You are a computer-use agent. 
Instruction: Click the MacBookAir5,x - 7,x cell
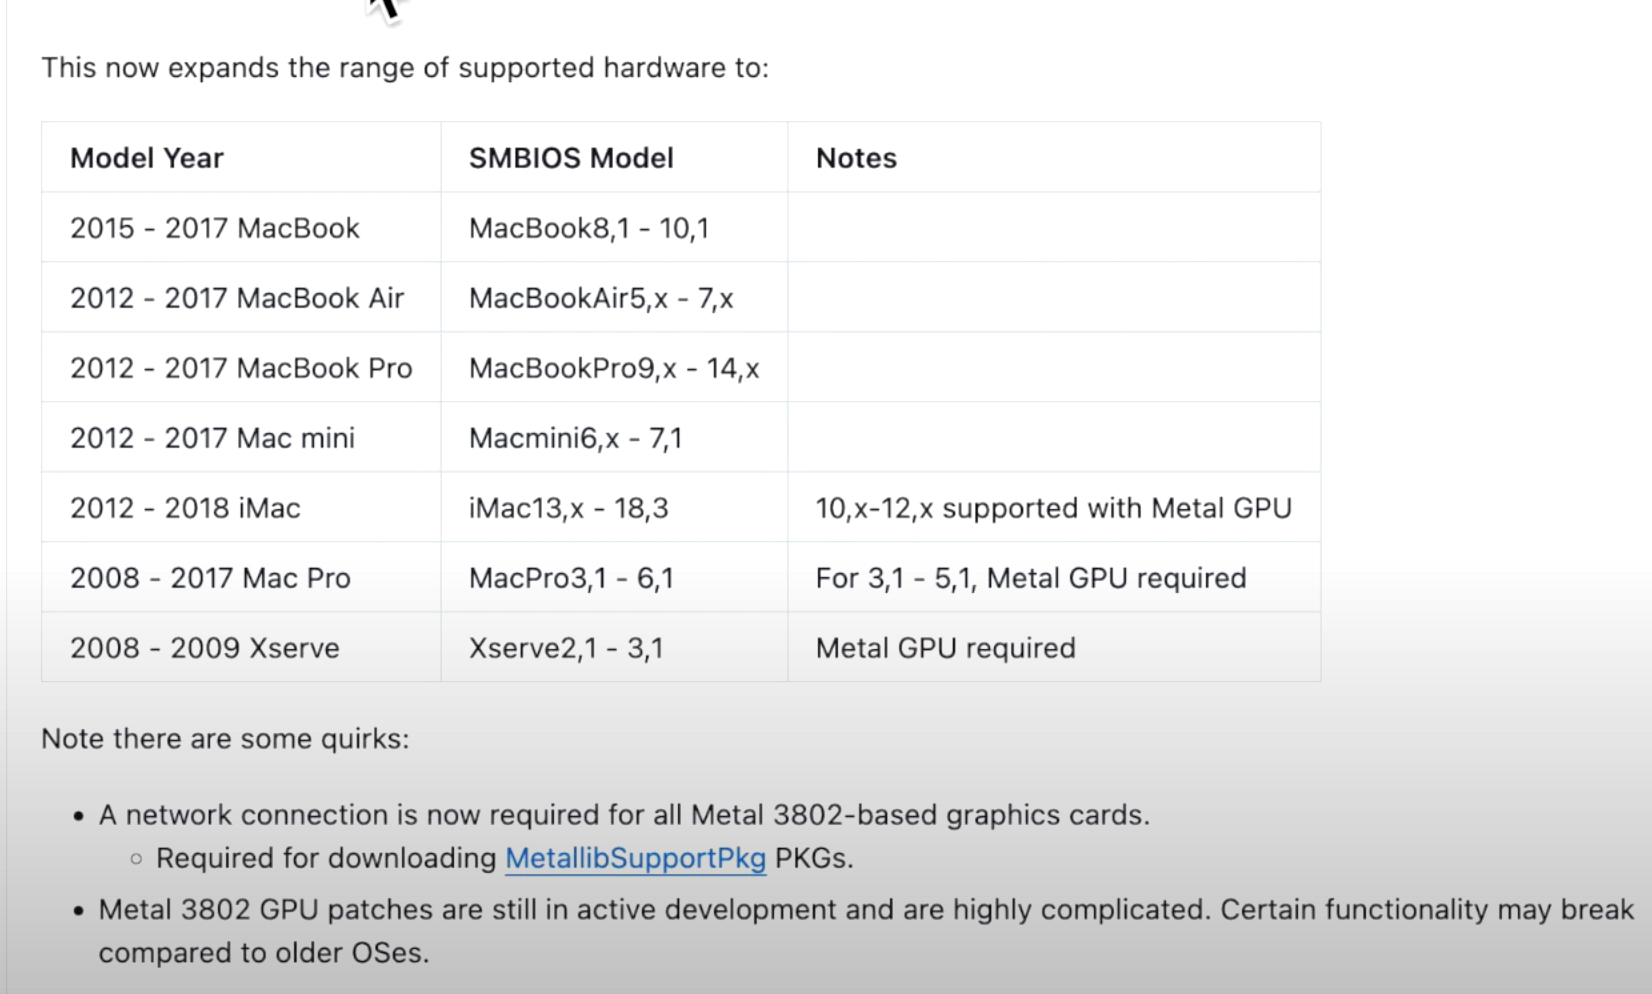(x=601, y=298)
